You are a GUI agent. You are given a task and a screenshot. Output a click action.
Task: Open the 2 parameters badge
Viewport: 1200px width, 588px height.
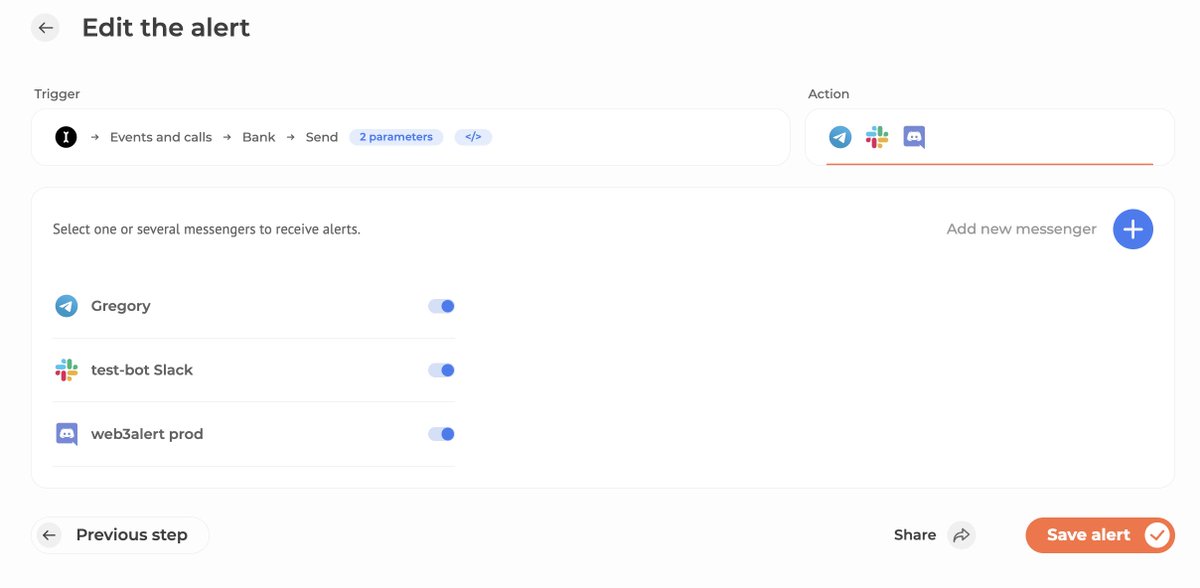pos(396,137)
